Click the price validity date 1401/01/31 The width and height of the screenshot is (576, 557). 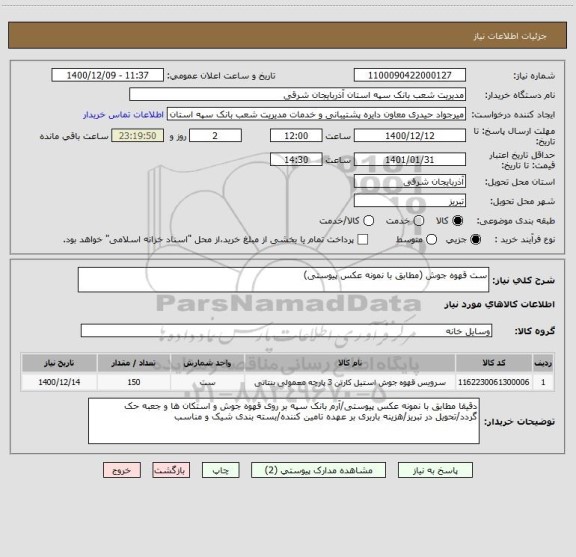pyautogui.click(x=410, y=159)
